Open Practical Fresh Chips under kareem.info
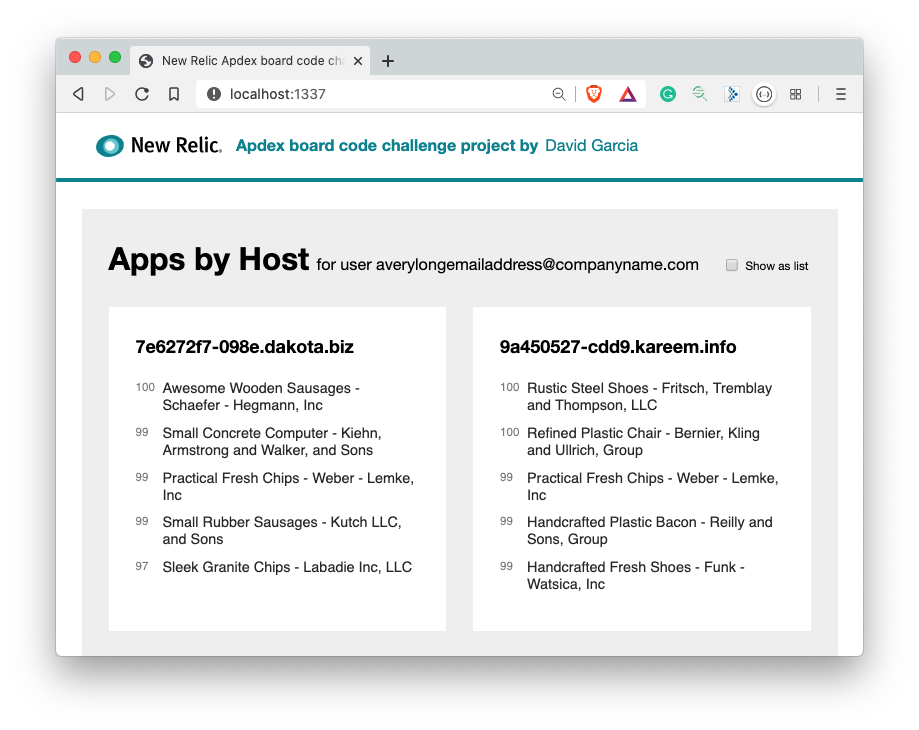 (x=653, y=486)
